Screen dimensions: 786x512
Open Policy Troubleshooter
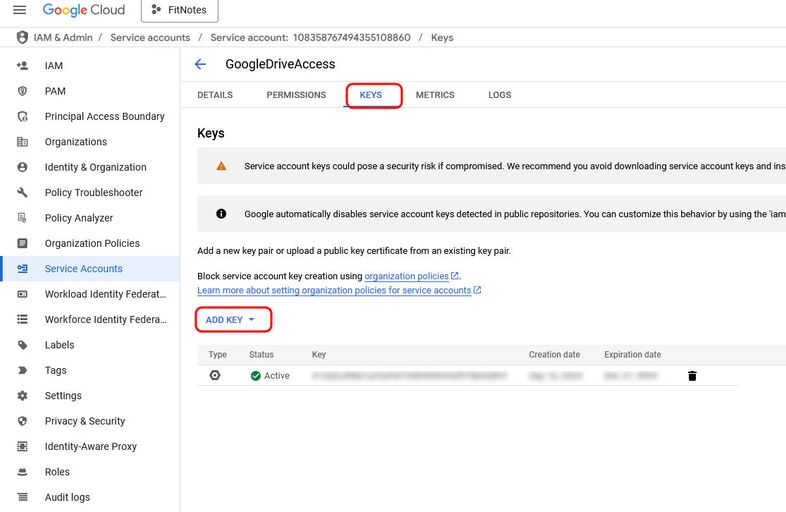point(93,193)
